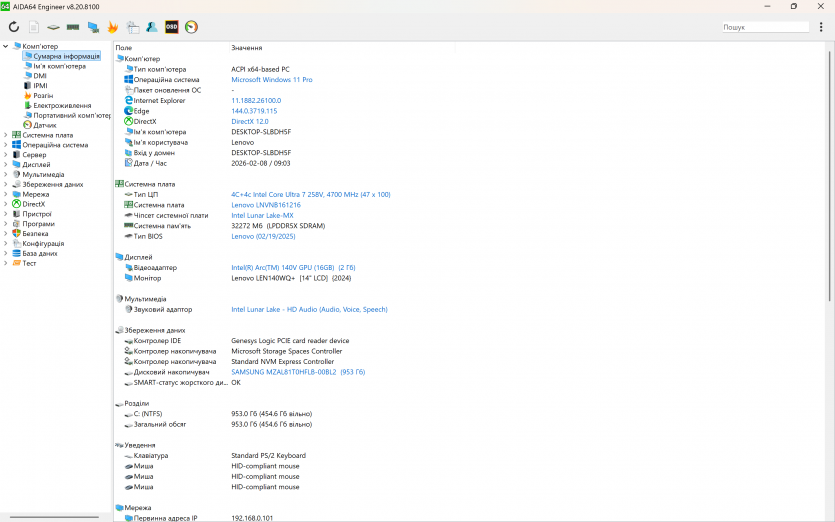Click the Refresh toolbar icon
Screen dimensions: 835x522
pos(14,27)
